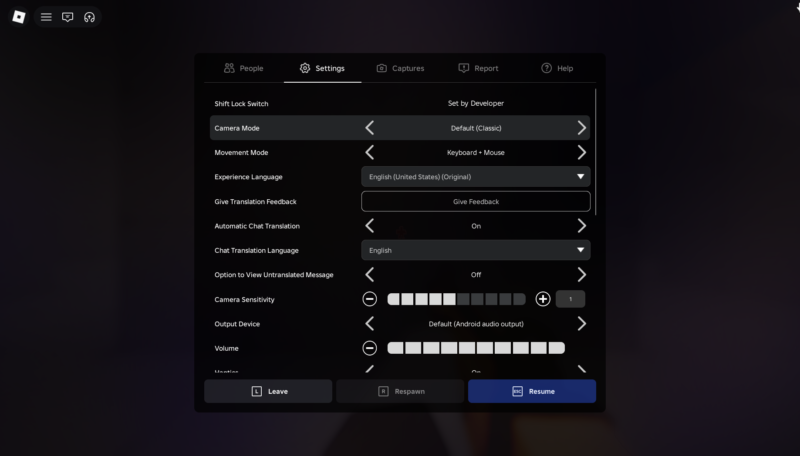
Task: Open the Chat Translation Language dropdown
Action: coord(476,250)
